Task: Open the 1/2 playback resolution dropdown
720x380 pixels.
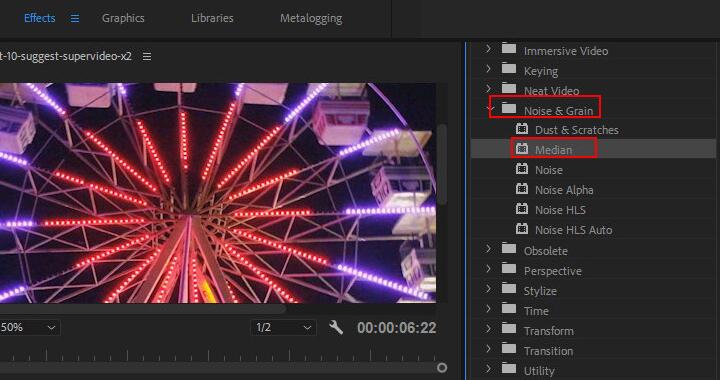Action: 283,328
